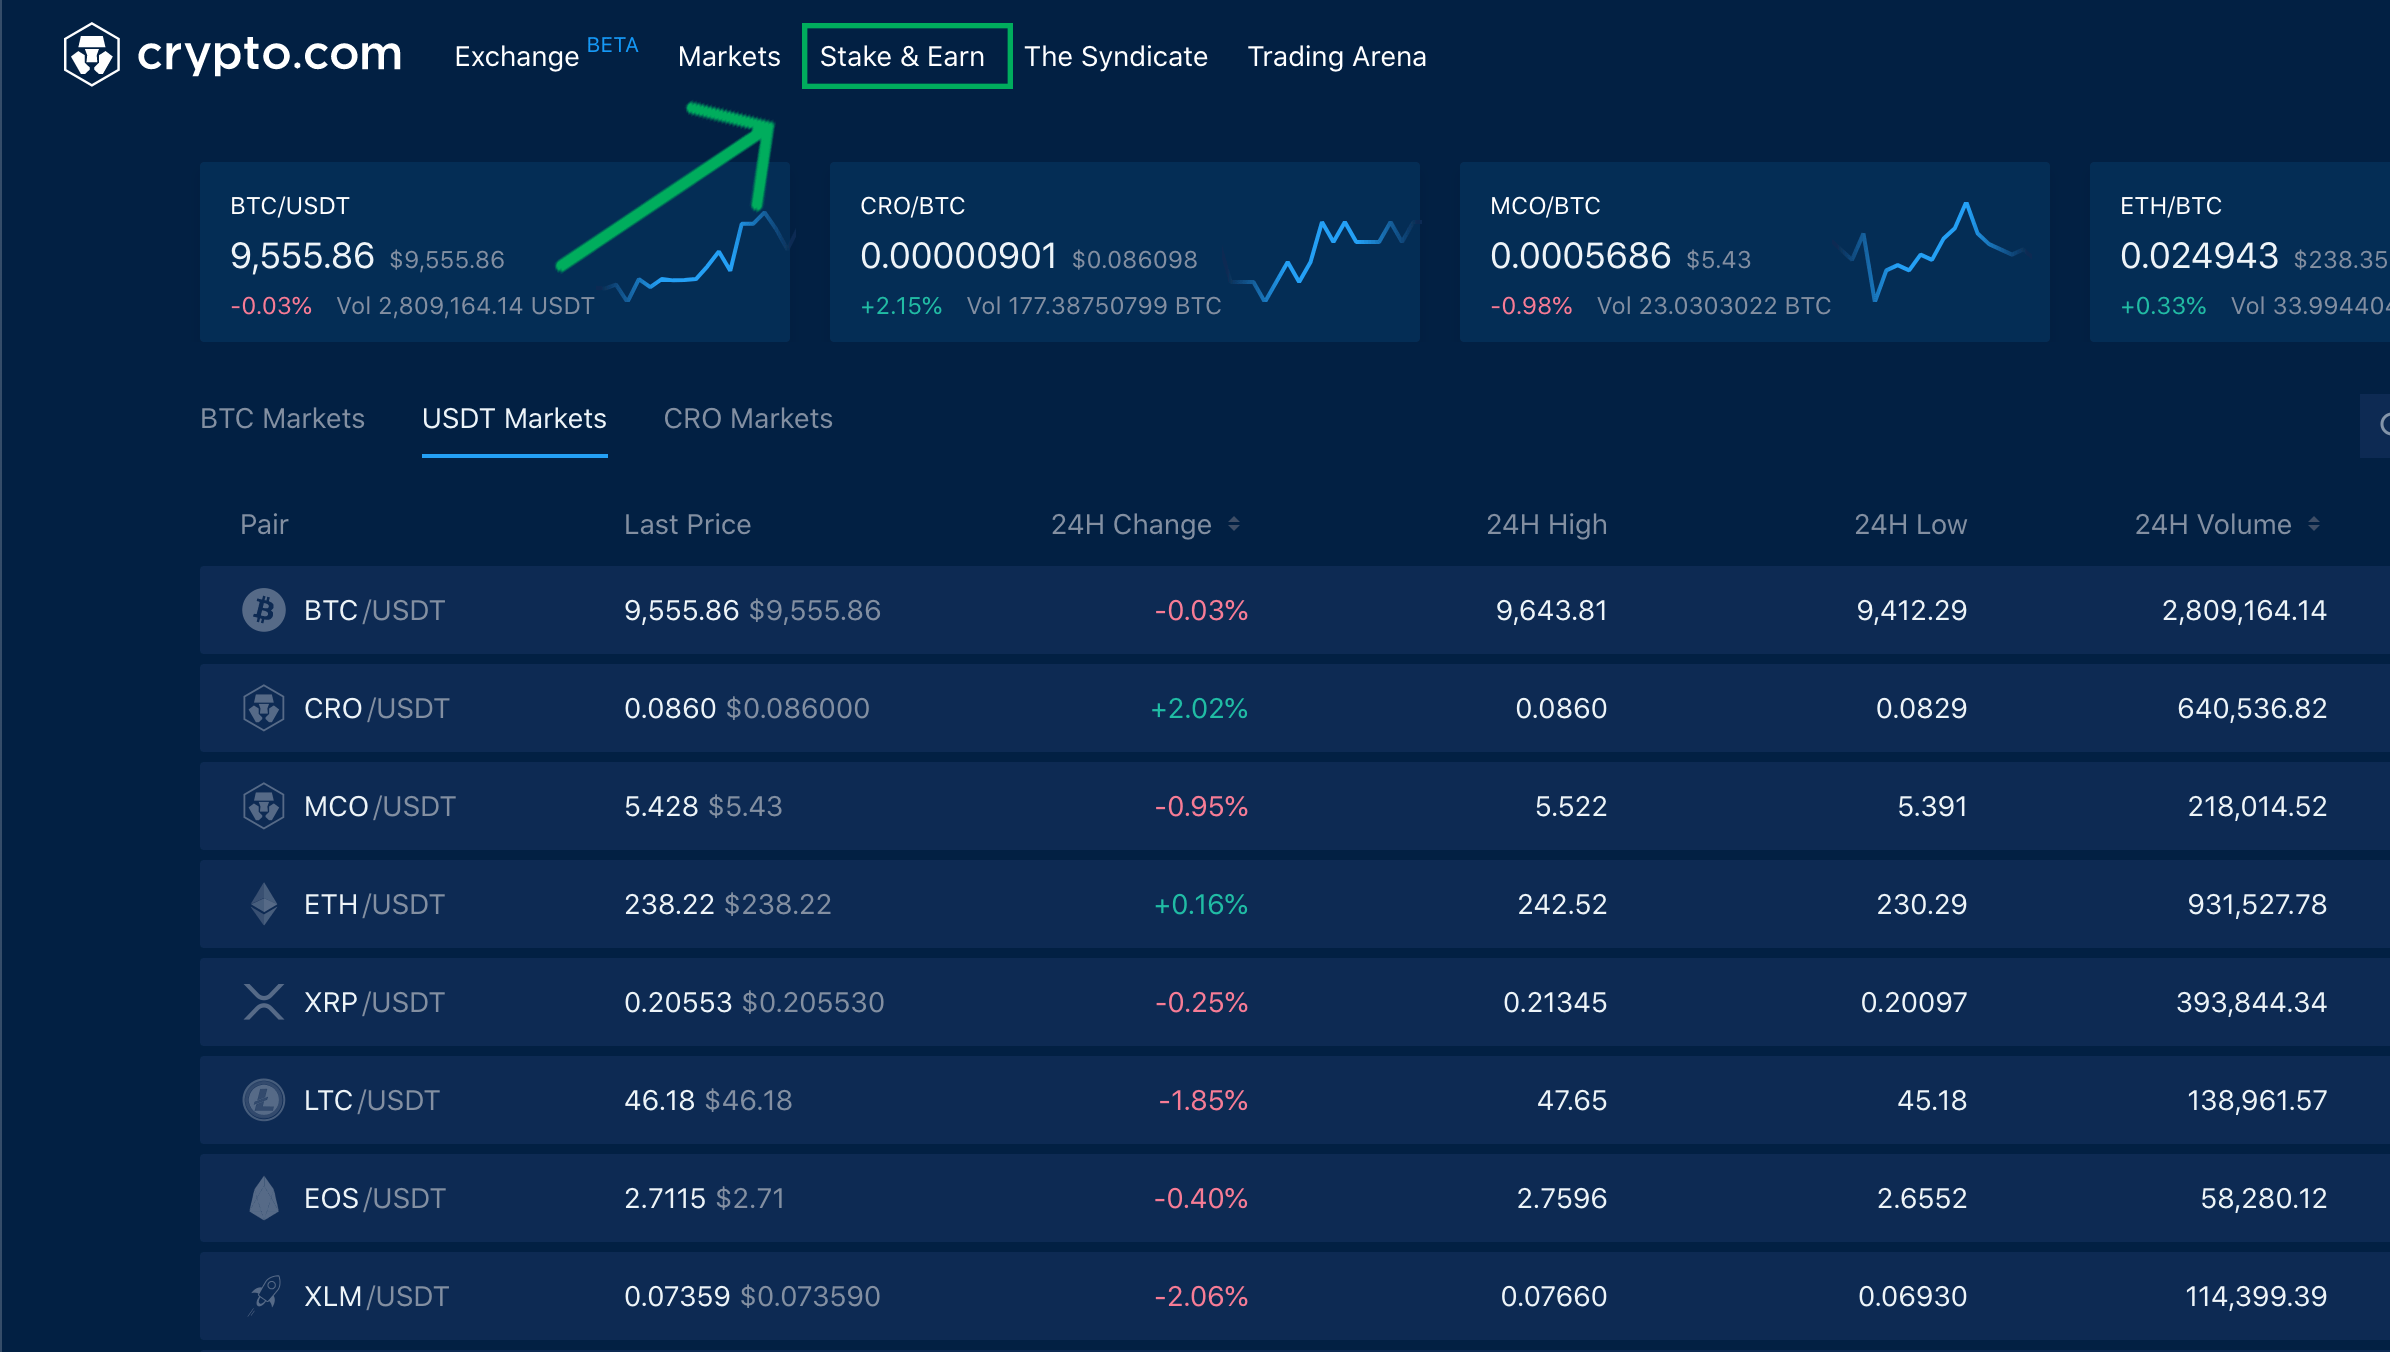The height and width of the screenshot is (1352, 2390).
Task: Switch to the CRO Markets tab
Action: [x=748, y=418]
